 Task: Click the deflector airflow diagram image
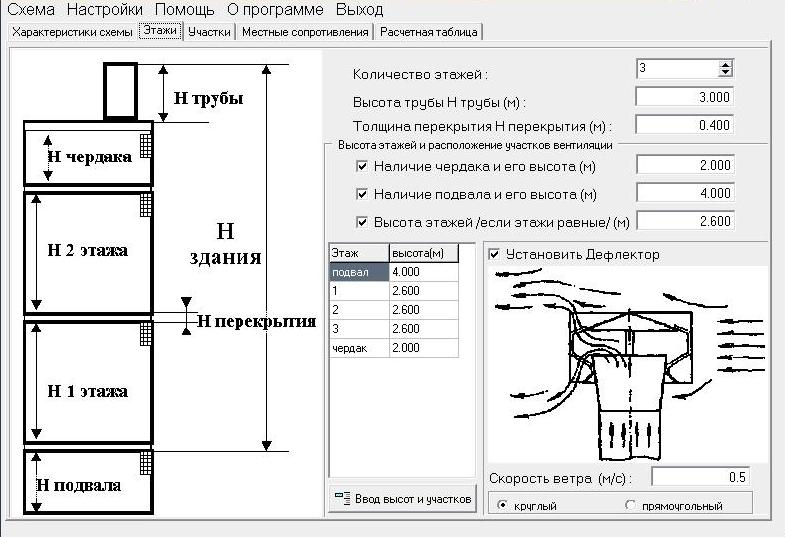point(626,362)
